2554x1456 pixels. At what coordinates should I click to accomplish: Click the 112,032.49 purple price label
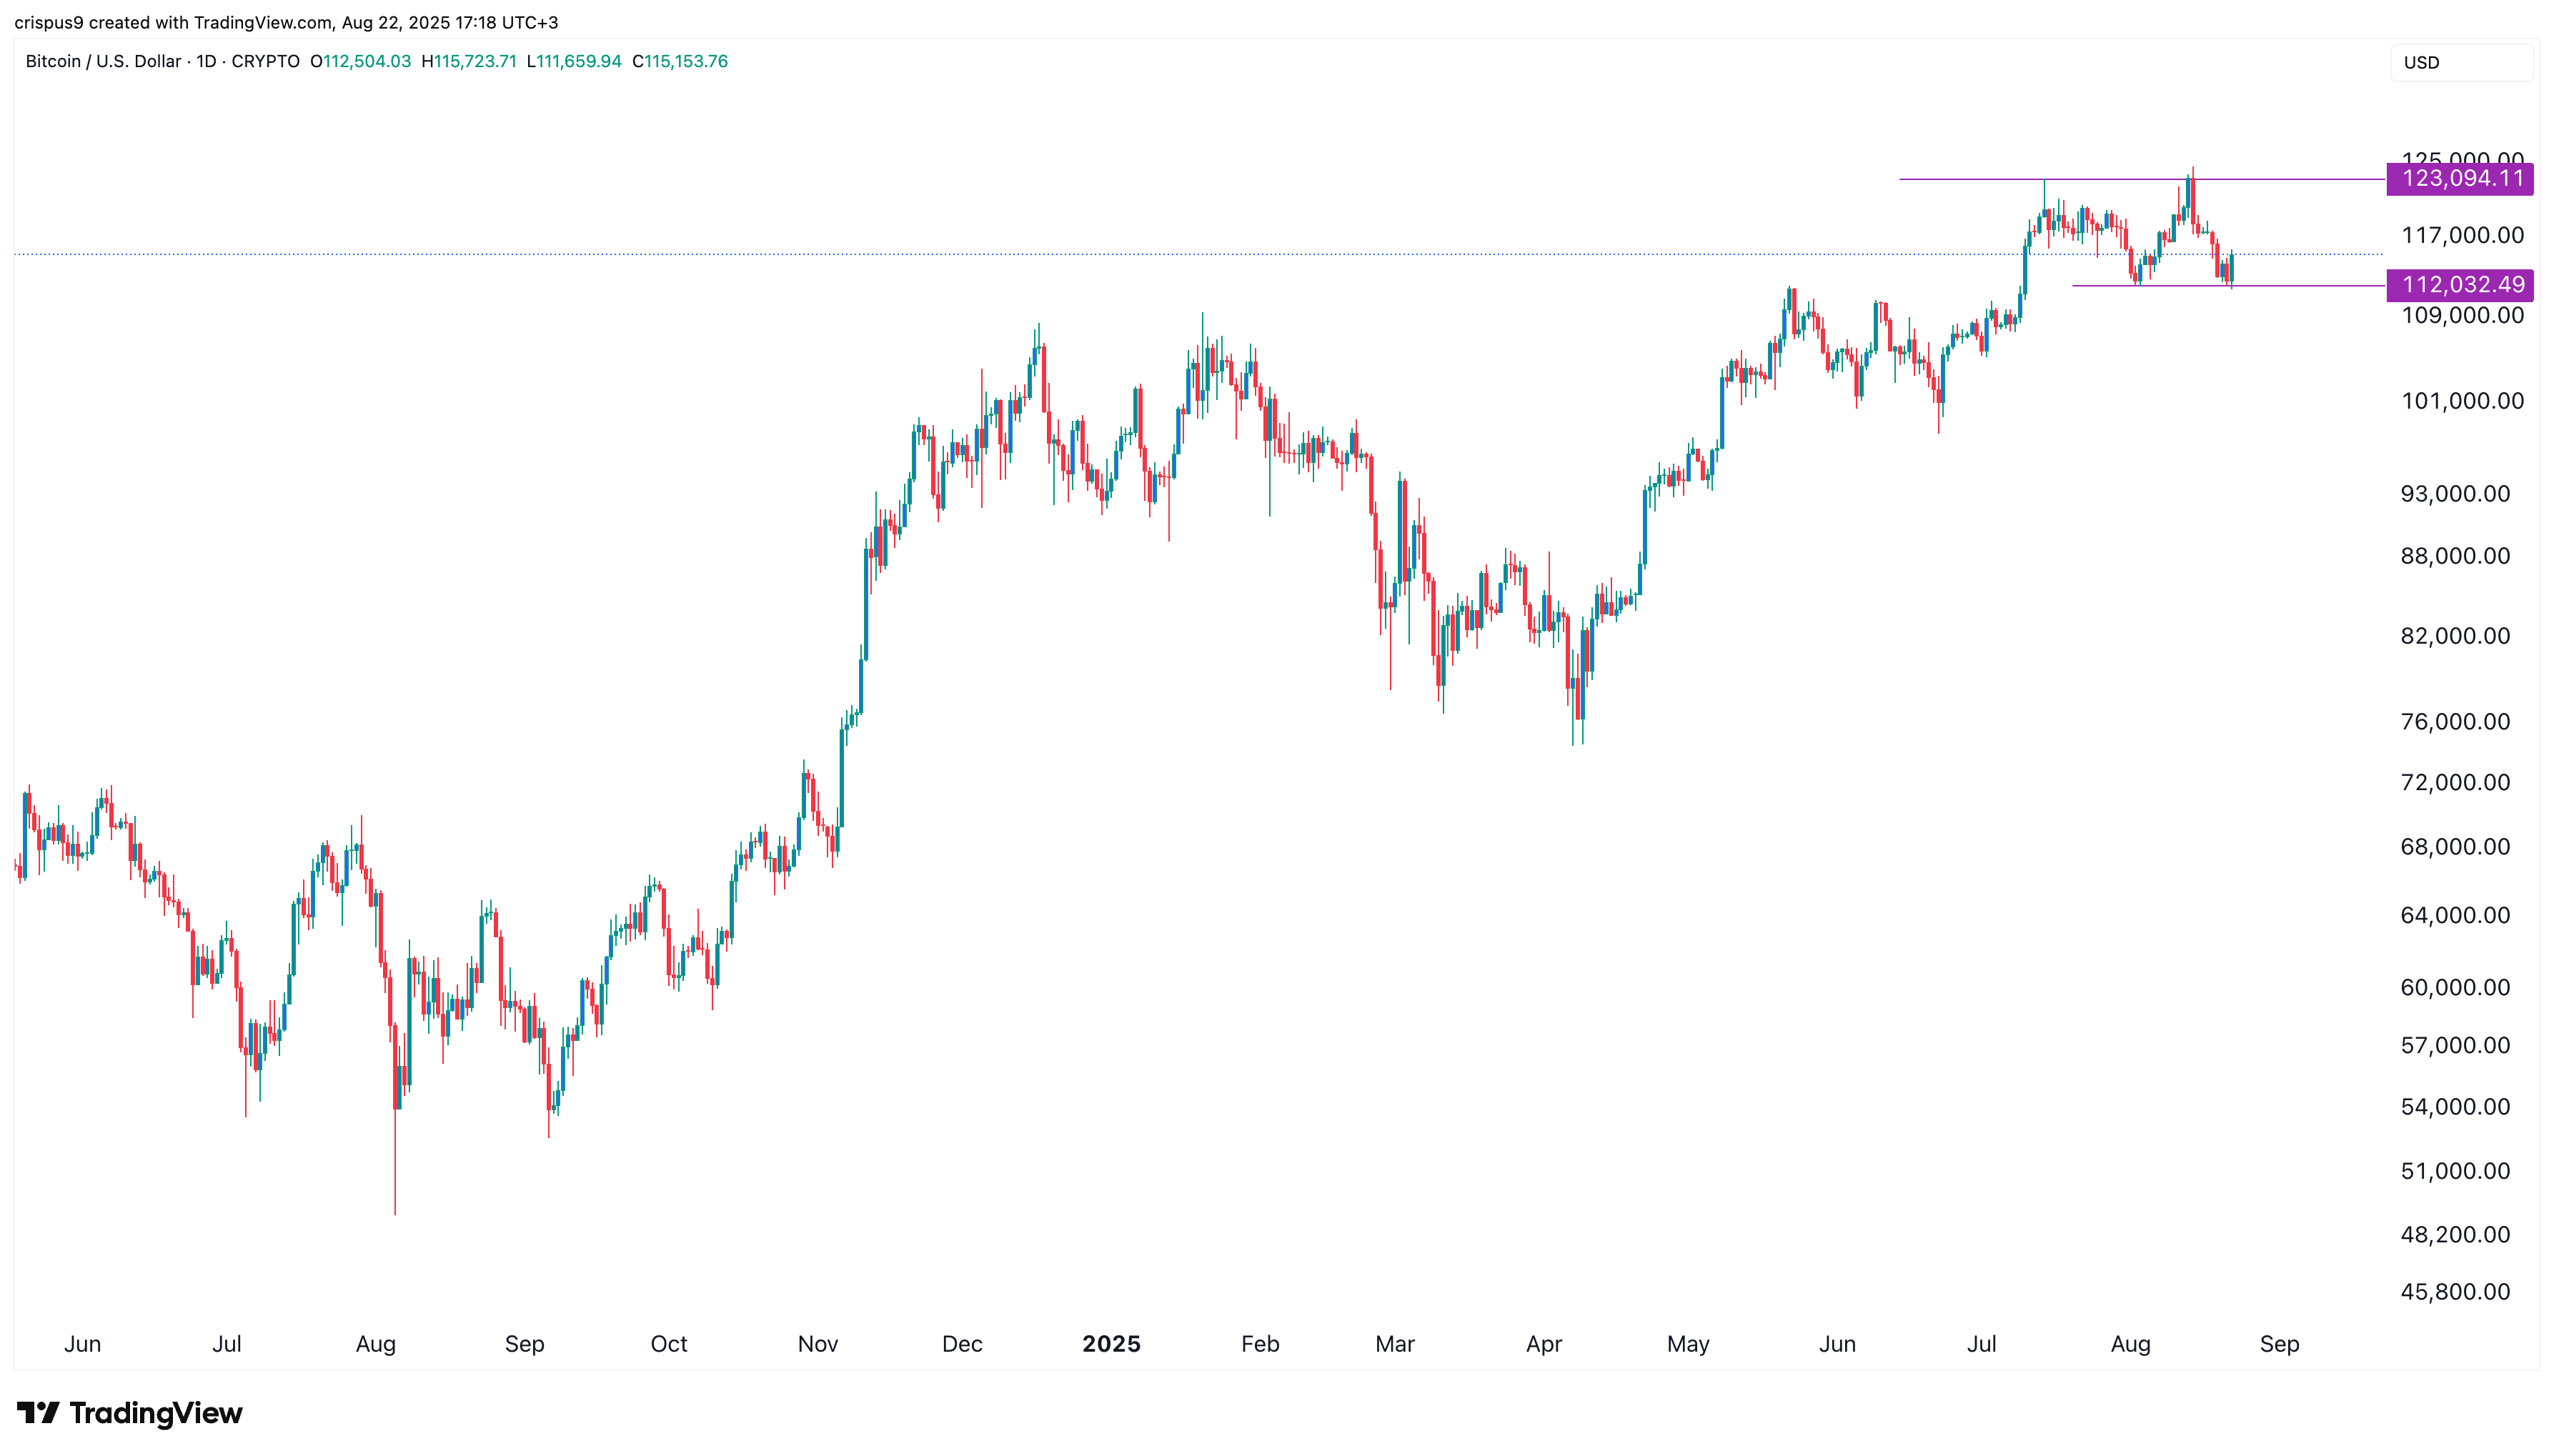(x=2461, y=285)
